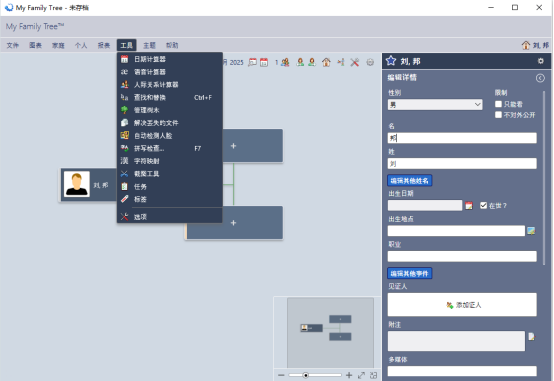Click the people count group icon
The image size is (554, 381).
coord(285,63)
